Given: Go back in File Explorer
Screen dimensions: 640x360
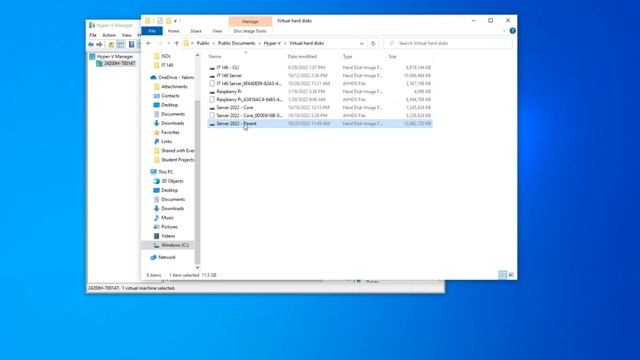Looking at the screenshot, I should point(149,43).
